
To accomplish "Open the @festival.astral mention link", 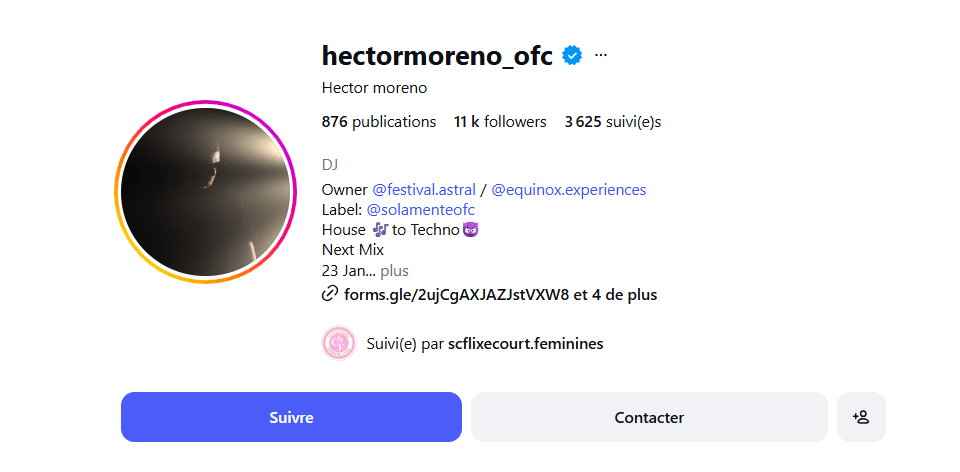I will click(424, 190).
